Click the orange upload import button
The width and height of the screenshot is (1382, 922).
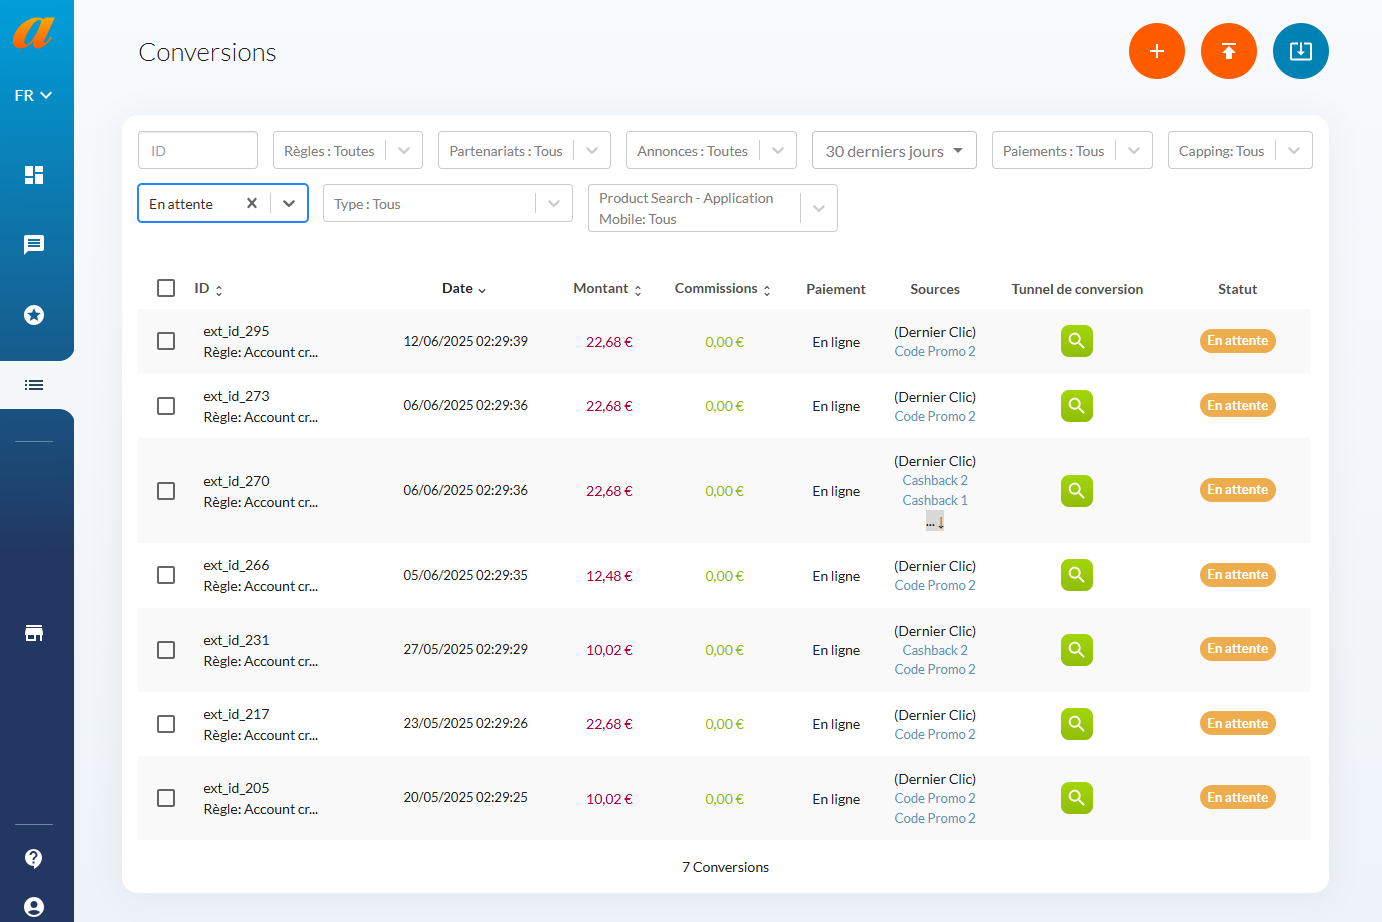coord(1229,51)
